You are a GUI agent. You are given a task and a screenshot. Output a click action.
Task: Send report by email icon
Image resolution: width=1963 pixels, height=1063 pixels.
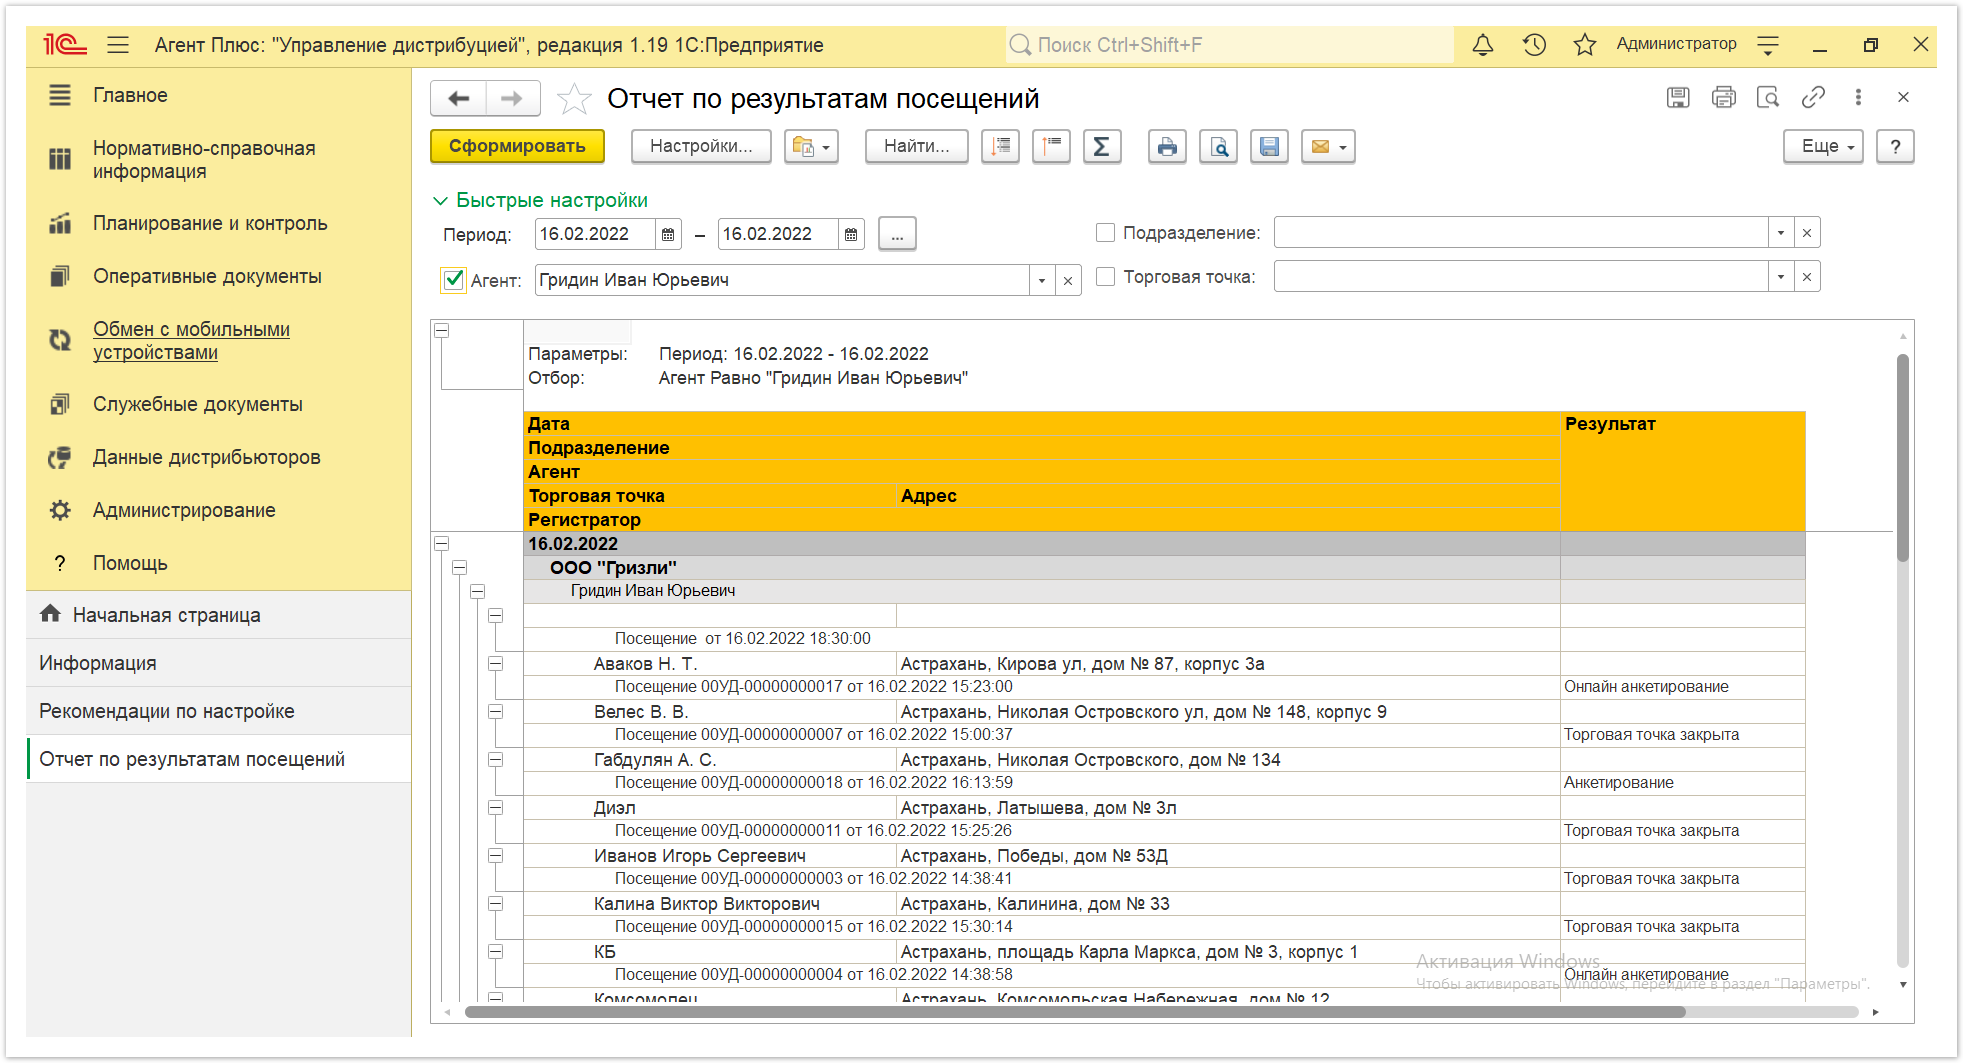point(1328,147)
